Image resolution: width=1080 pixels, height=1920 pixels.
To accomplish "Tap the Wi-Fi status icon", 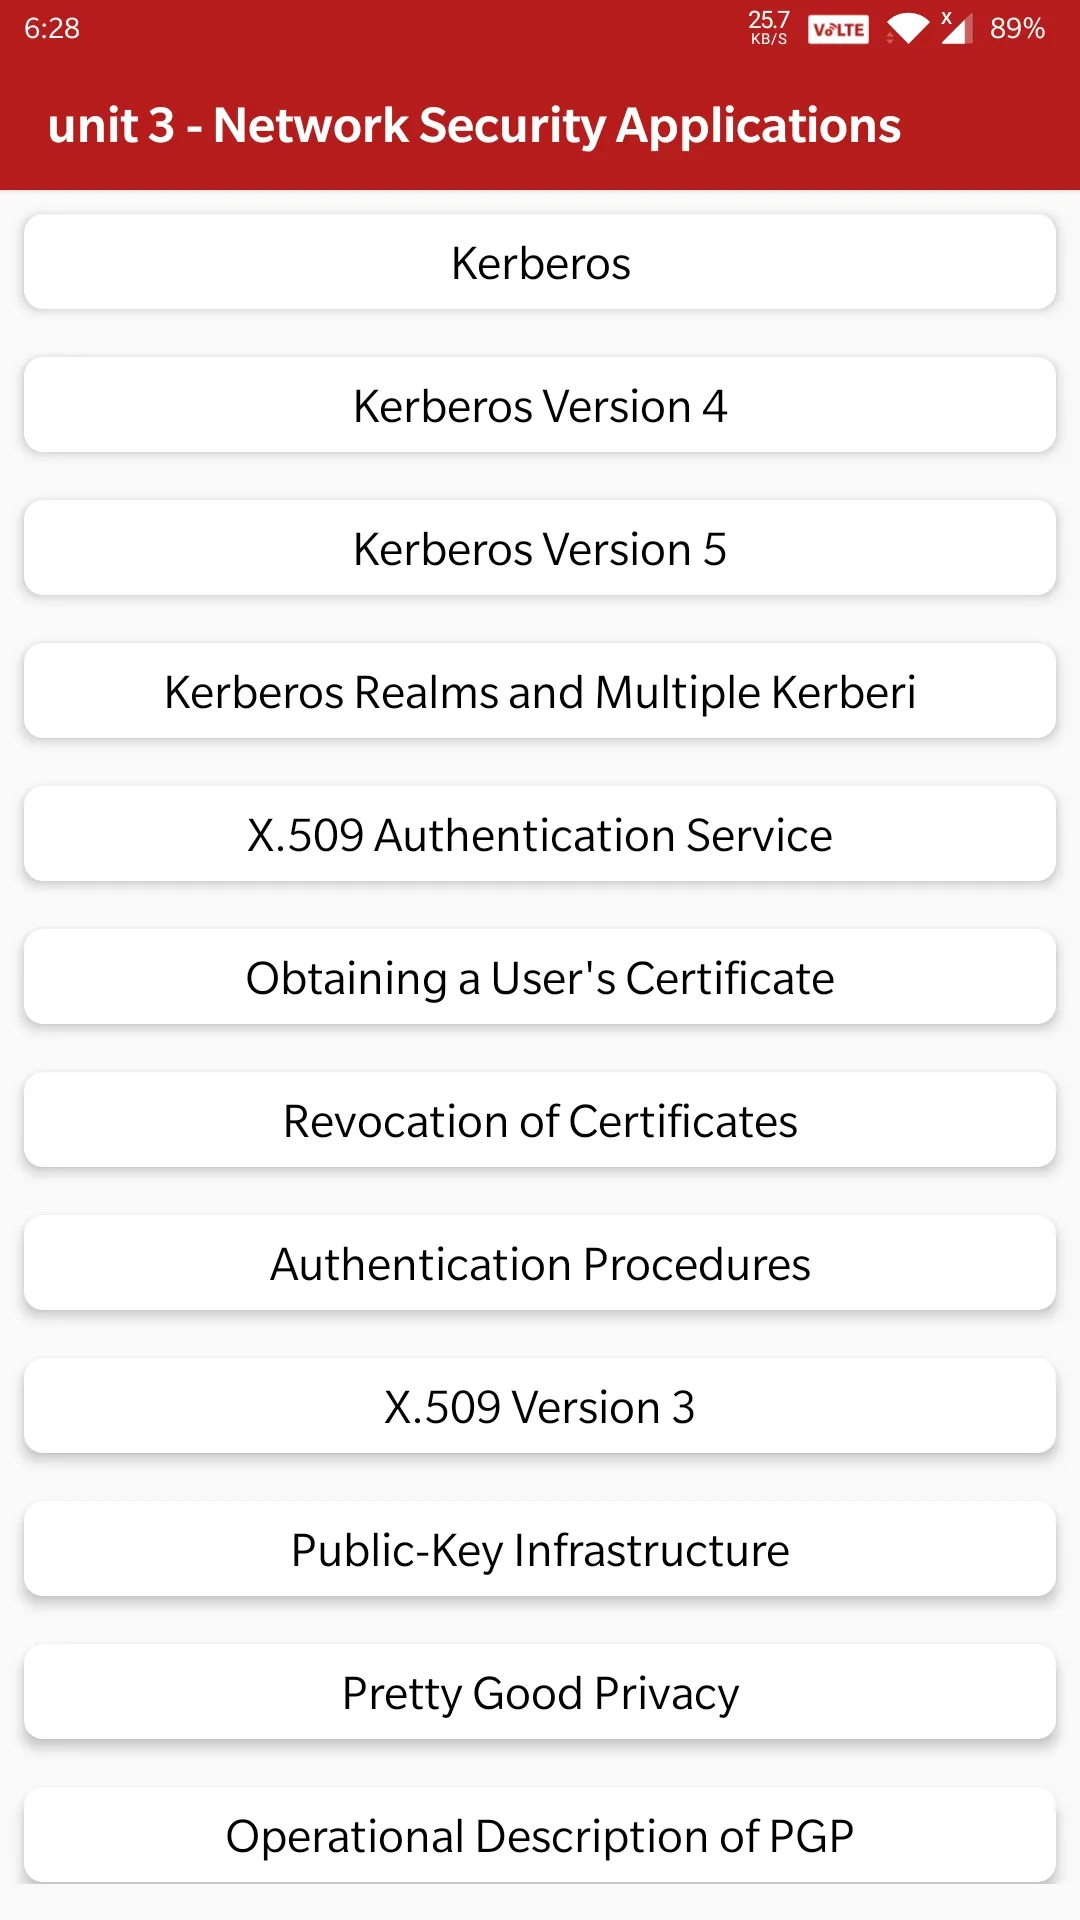I will point(907,29).
